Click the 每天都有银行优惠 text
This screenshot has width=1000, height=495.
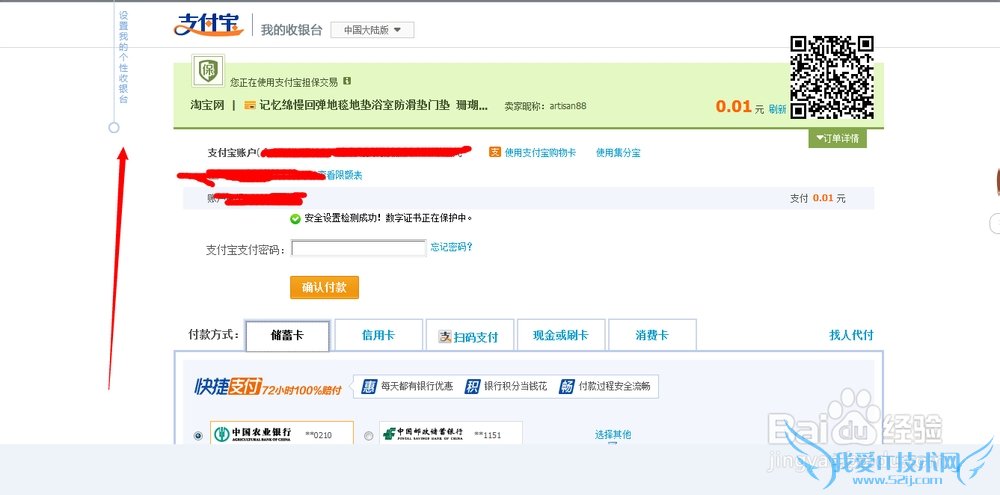click(x=417, y=386)
